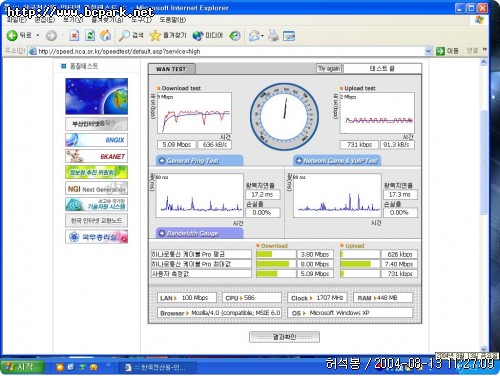Open the Tools menu
The image size is (500, 376).
pos(141,20)
